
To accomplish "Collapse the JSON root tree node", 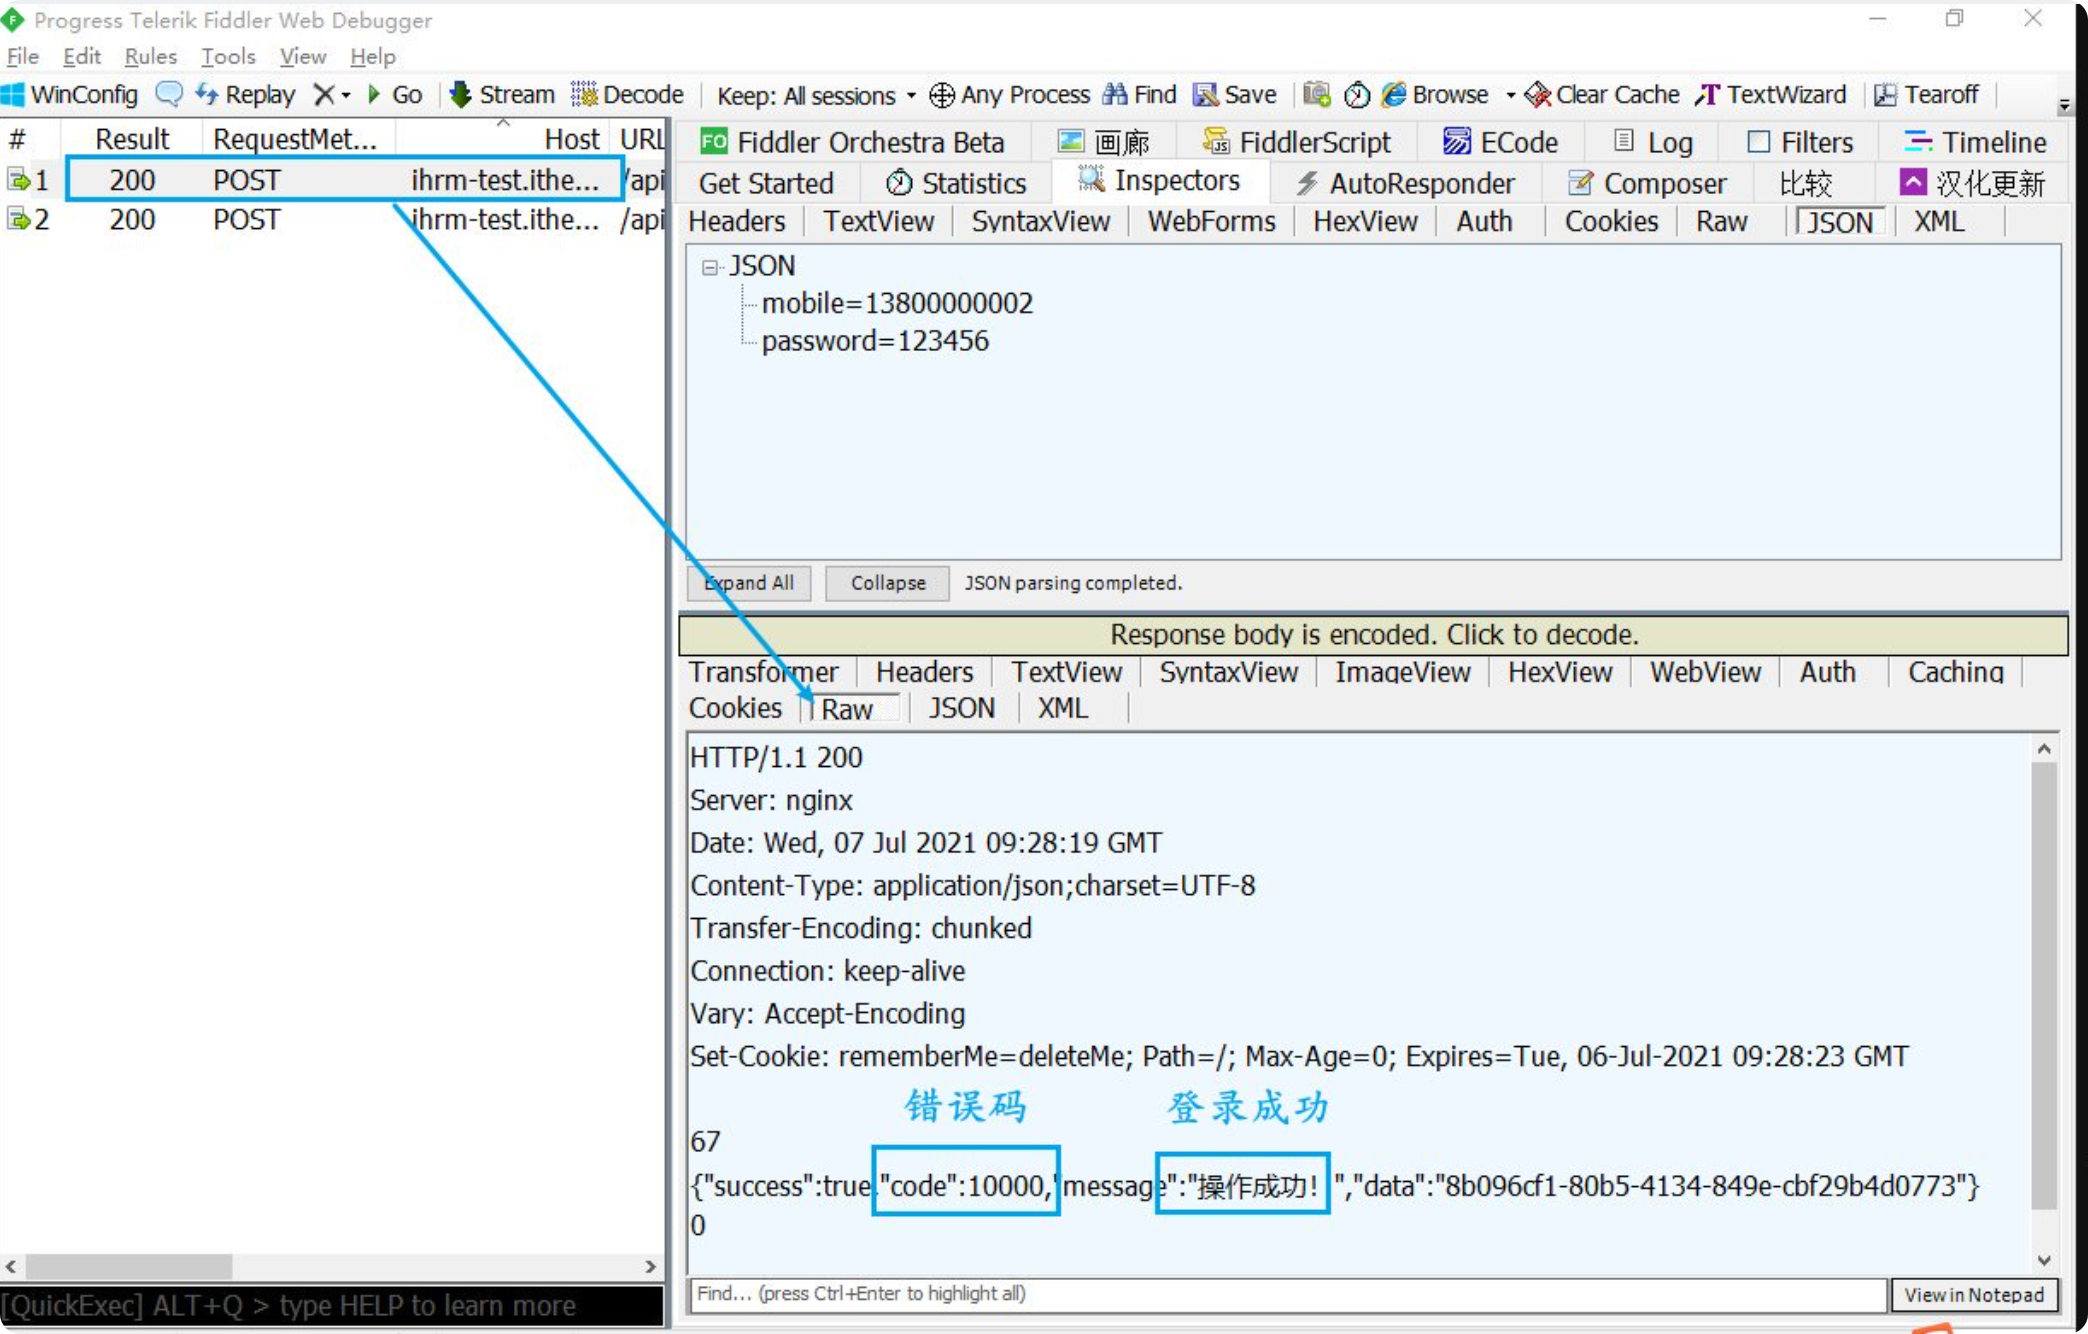I will (710, 267).
